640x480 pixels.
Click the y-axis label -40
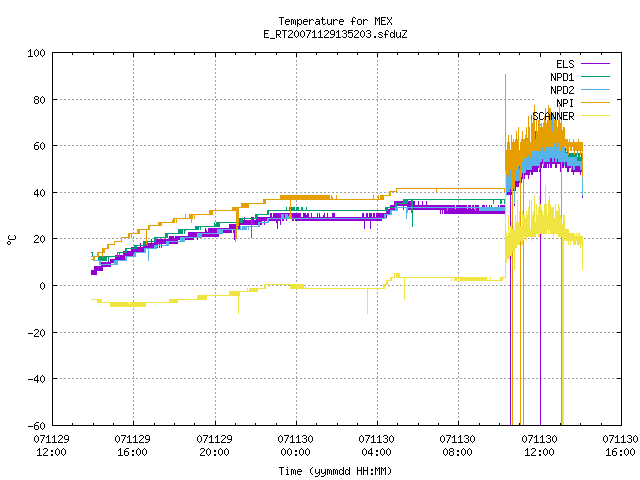click(36, 379)
